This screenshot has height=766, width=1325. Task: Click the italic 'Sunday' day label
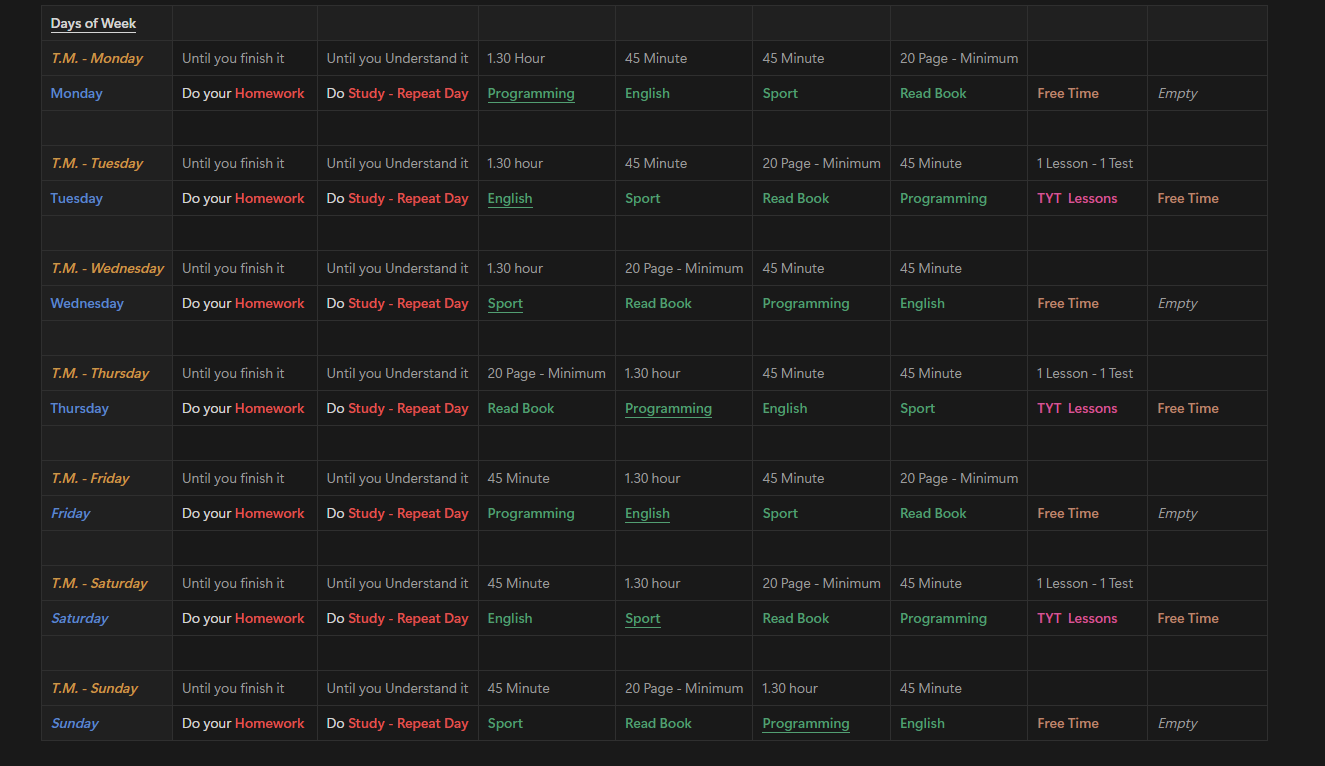(75, 723)
